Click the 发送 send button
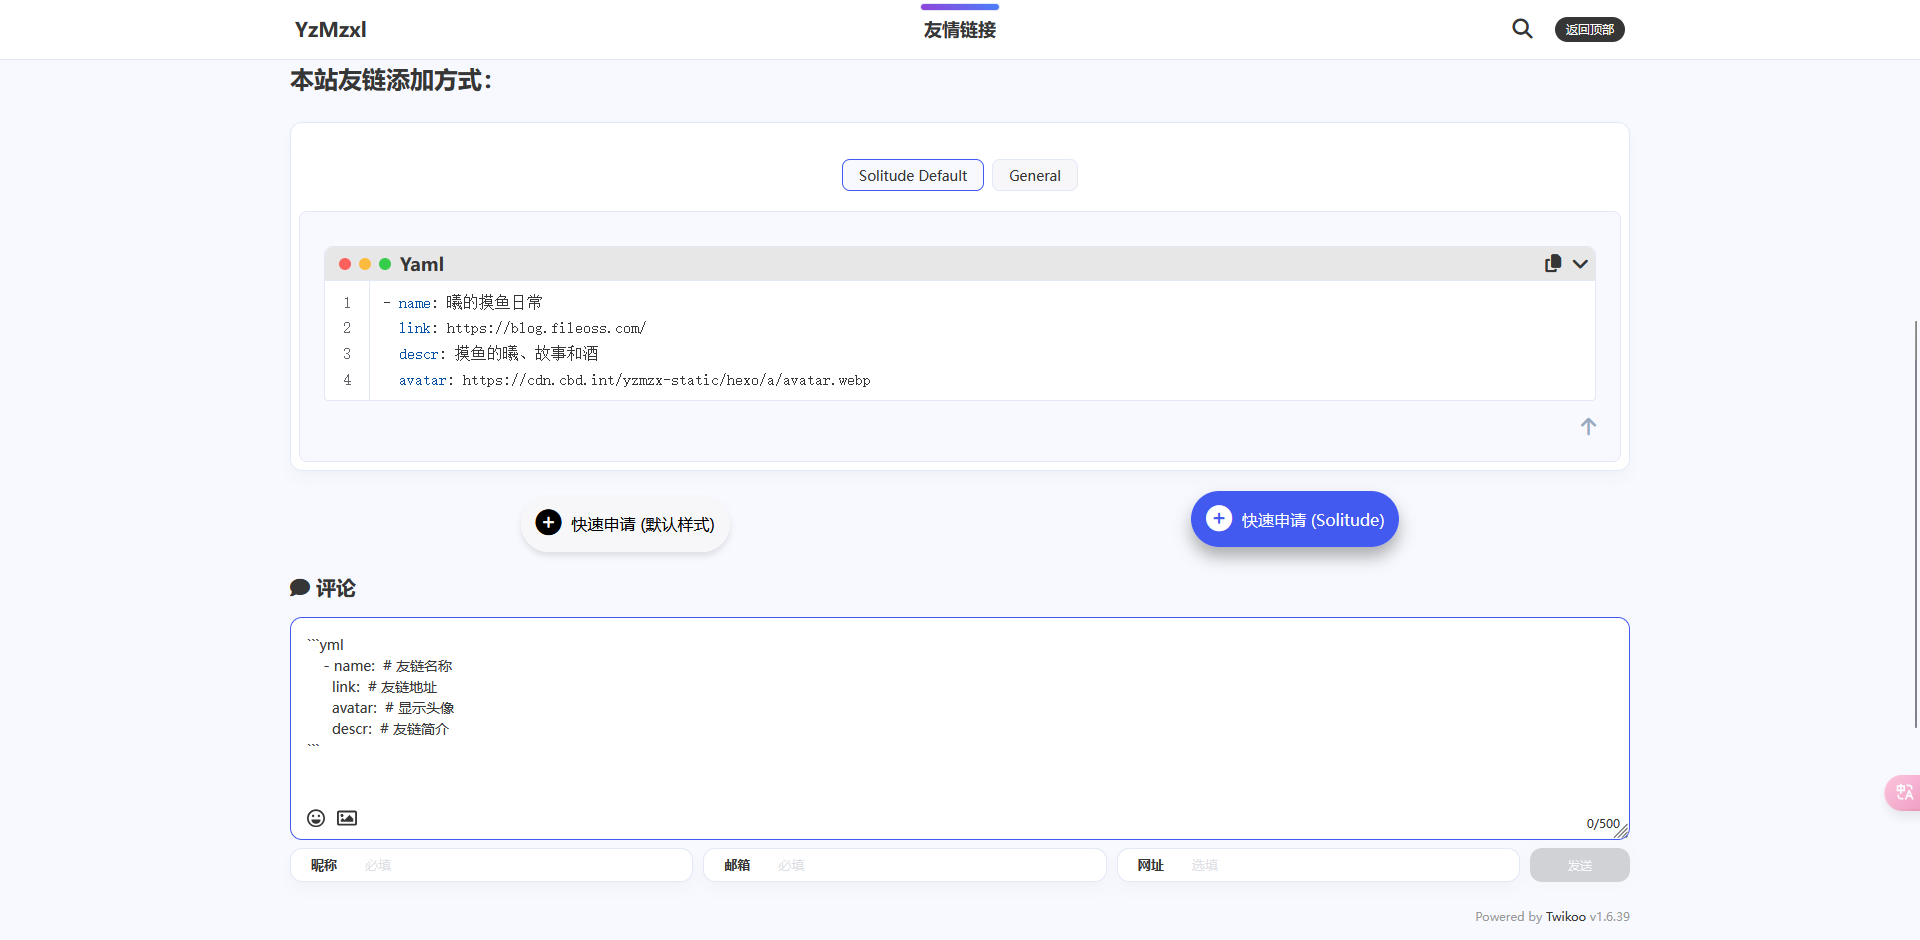The width and height of the screenshot is (1920, 940). tap(1579, 865)
